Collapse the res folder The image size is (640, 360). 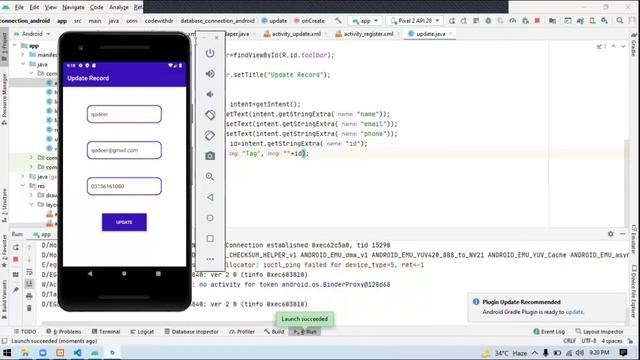23,186
